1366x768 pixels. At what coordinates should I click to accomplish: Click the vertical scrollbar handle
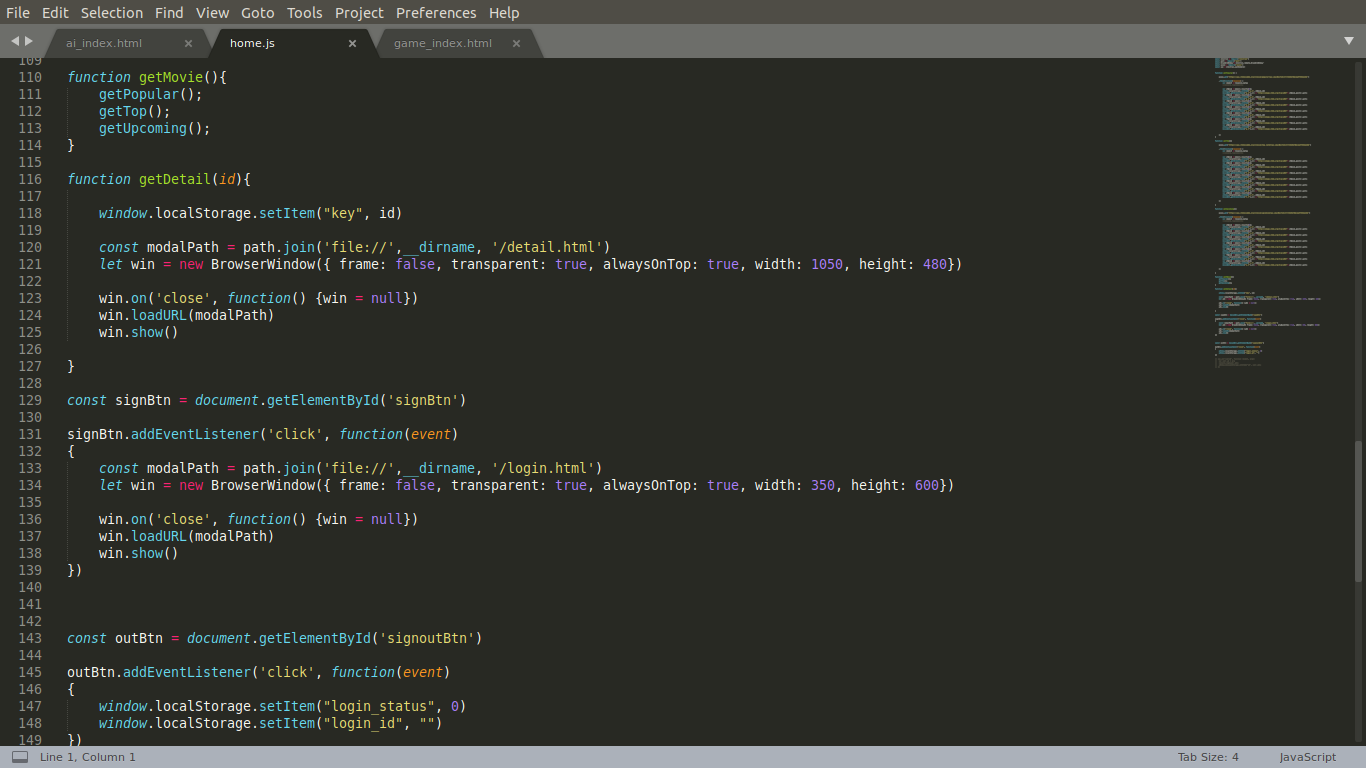pos(1358,511)
